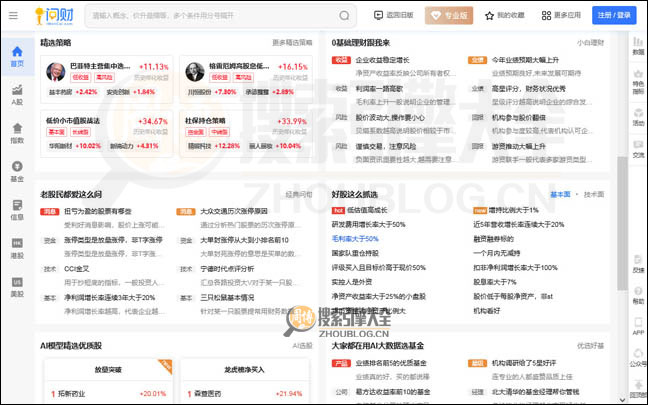Click 研发费用增长率大于50% filter

pos(368,224)
